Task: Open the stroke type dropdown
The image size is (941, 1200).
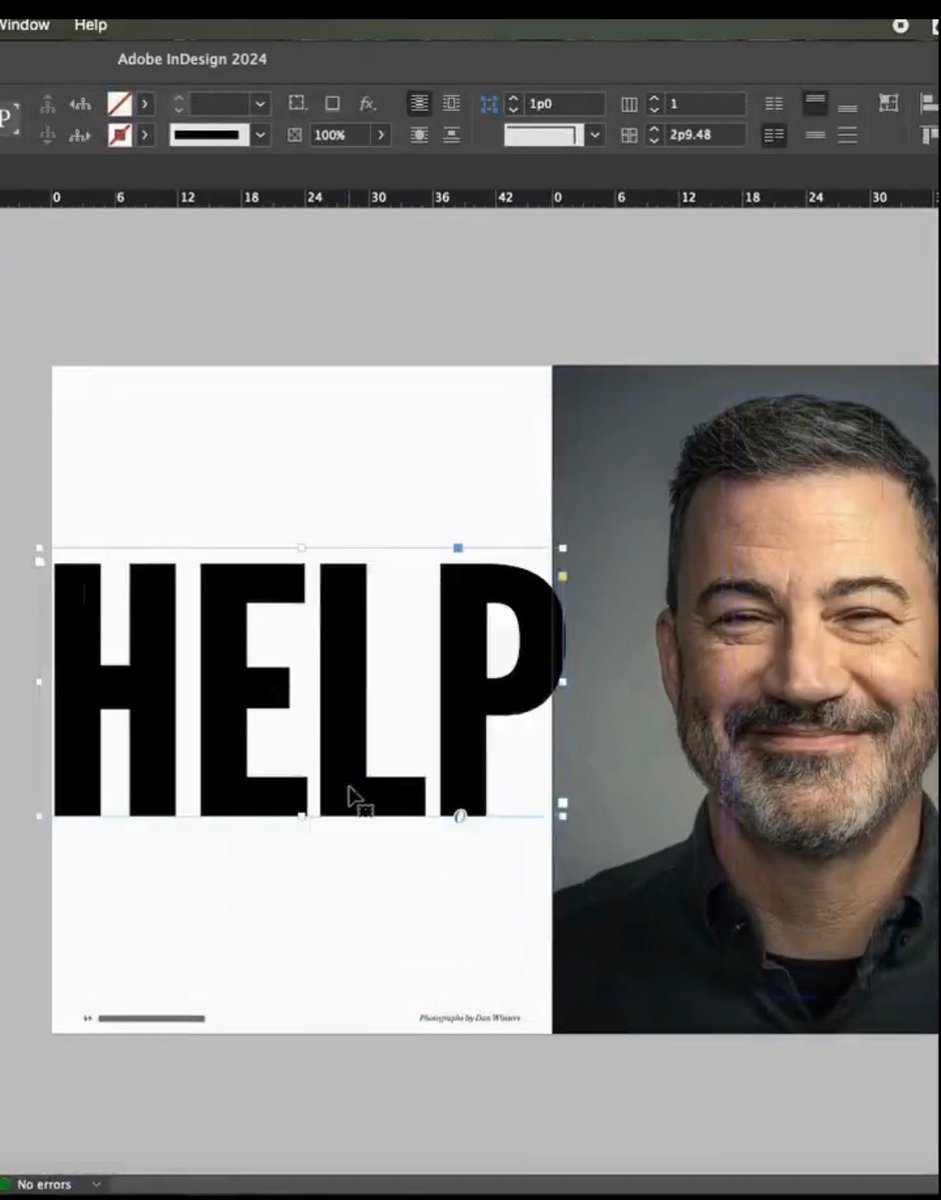Action: coord(260,135)
